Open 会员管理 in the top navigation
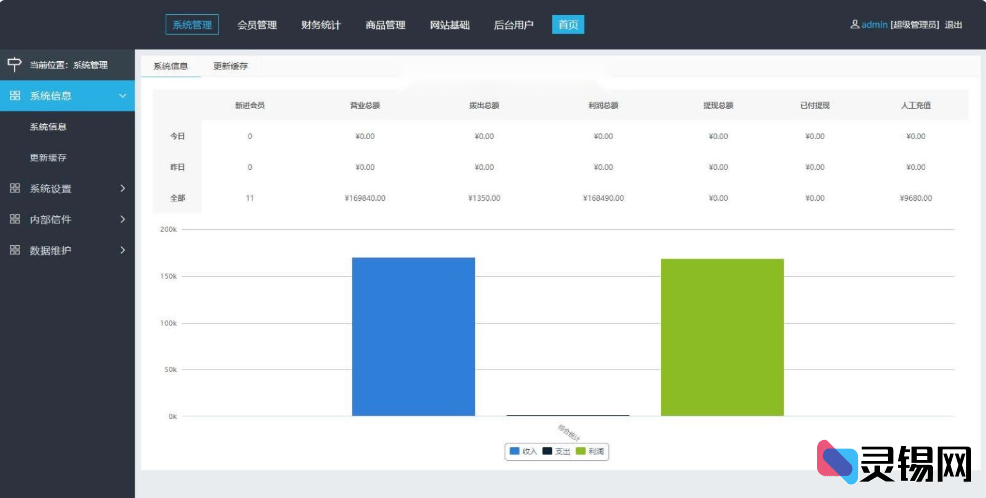Image resolution: width=986 pixels, height=498 pixels. 257,25
